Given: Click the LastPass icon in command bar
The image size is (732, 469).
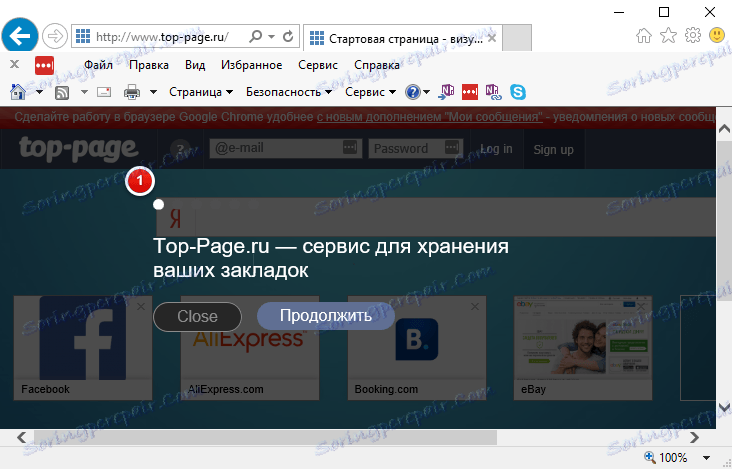Looking at the screenshot, I should (470, 92).
